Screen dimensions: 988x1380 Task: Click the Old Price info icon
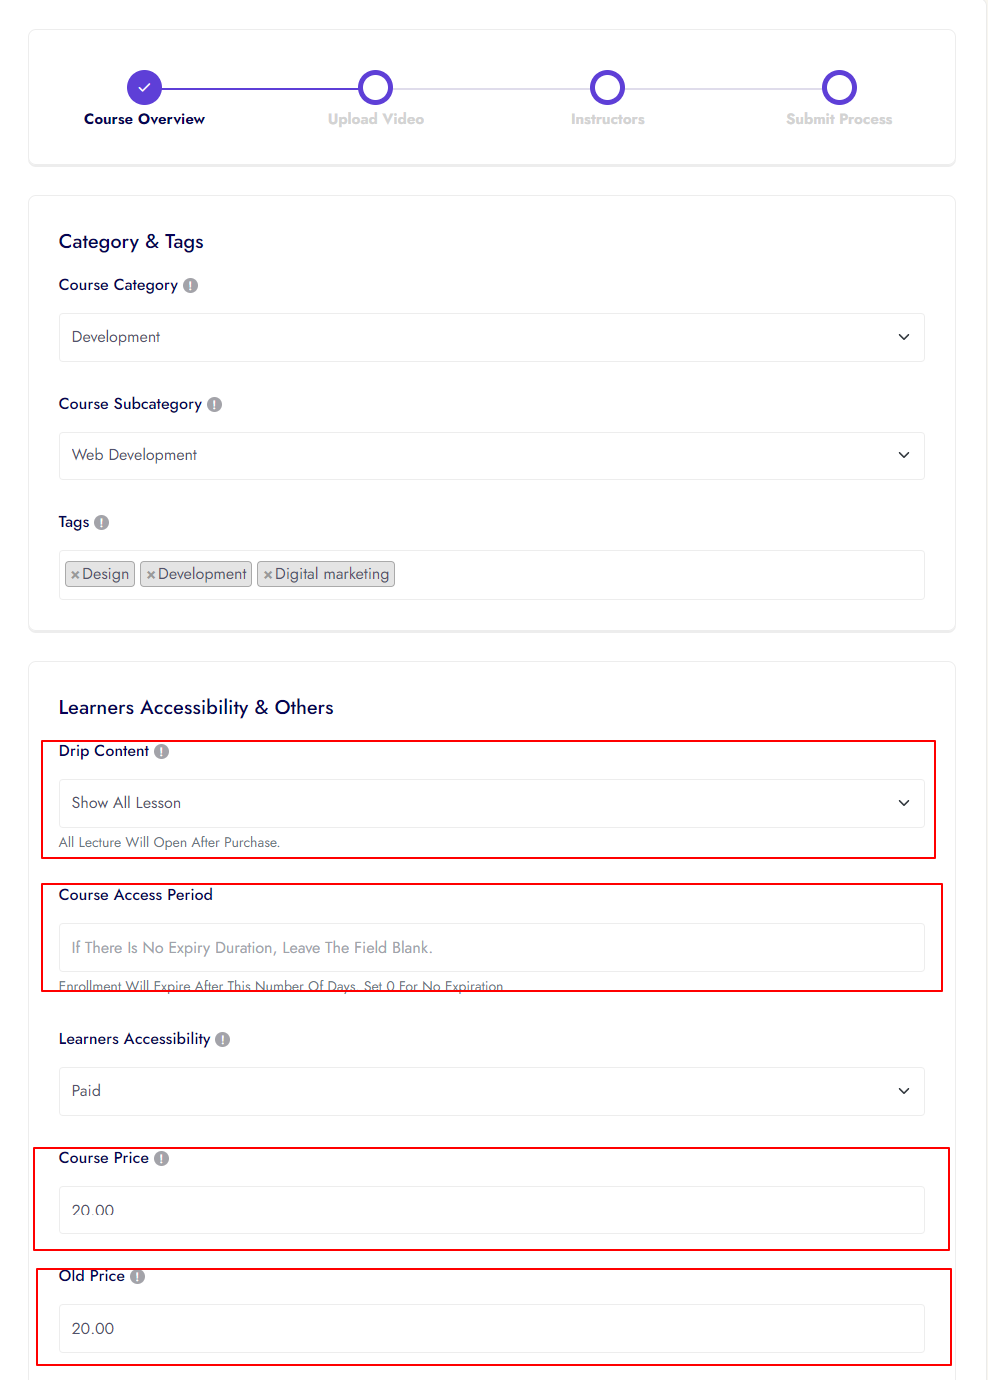click(137, 1277)
